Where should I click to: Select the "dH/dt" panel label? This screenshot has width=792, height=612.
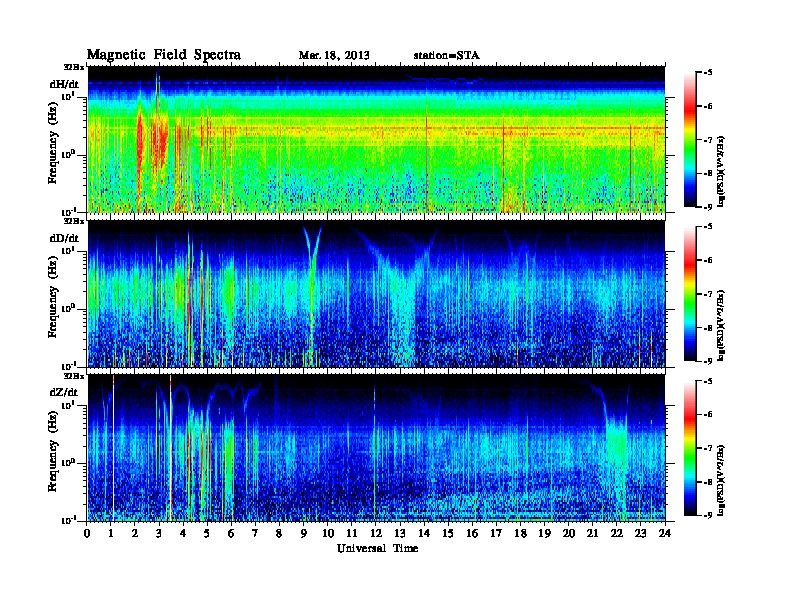64,84
